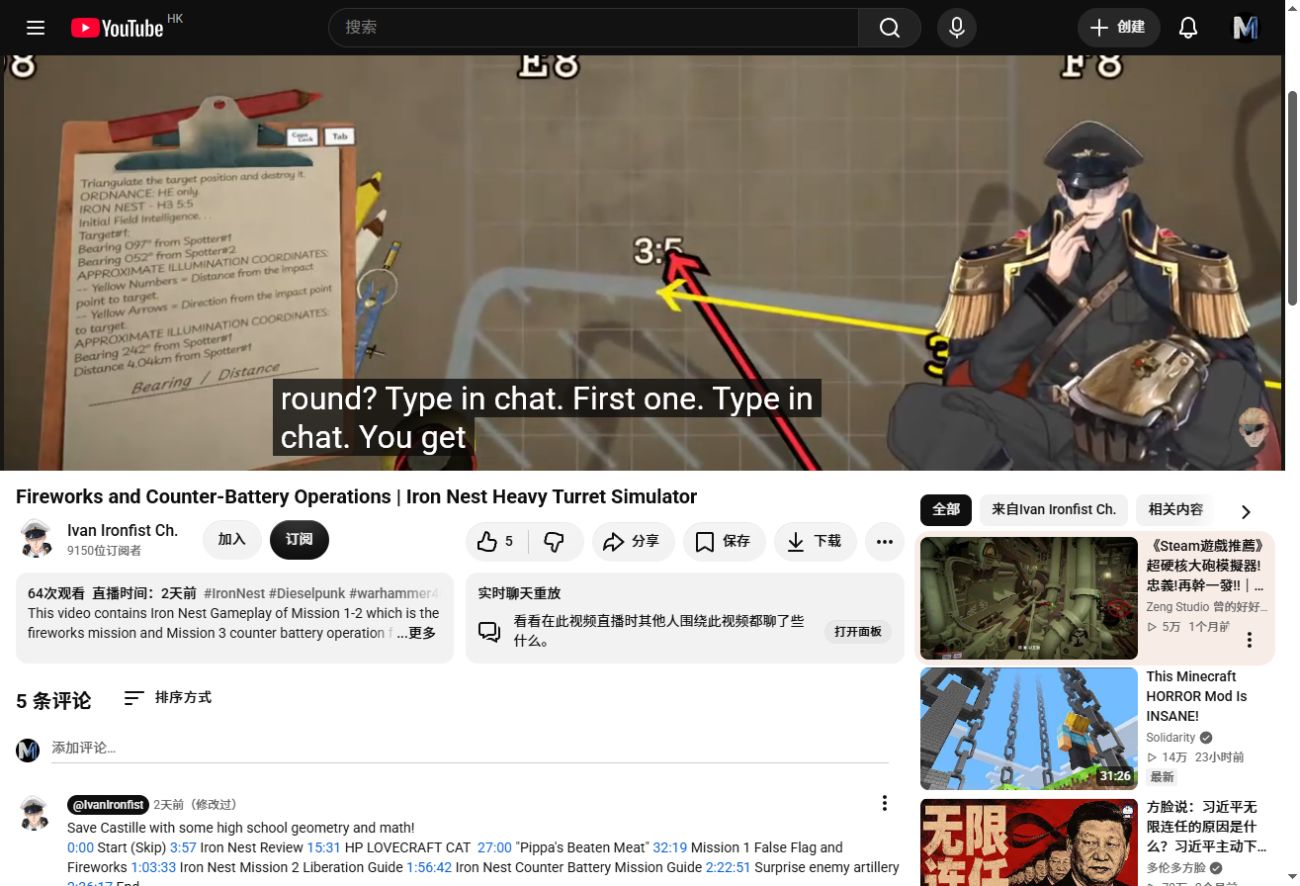Open the Ivan Ironfist Ch. channel name
The width and height of the screenshot is (1300, 886).
[122, 530]
